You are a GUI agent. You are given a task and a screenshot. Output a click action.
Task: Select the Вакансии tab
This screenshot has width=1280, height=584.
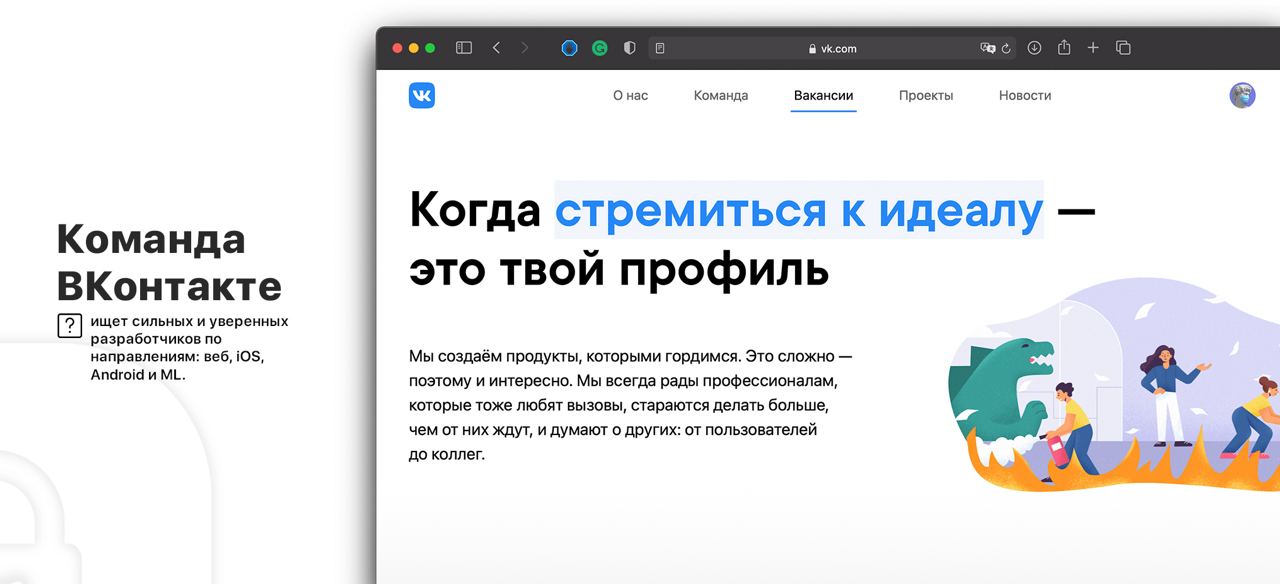(823, 96)
